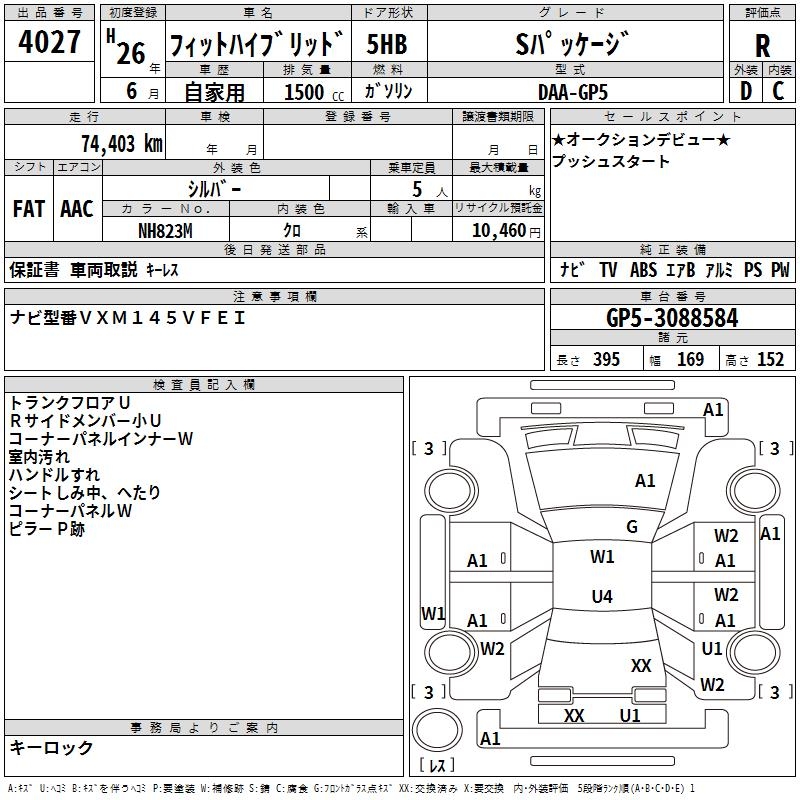This screenshot has height=800, width=800.
Task: Click the rear-right wheel circle
Action: click(x=753, y=651)
